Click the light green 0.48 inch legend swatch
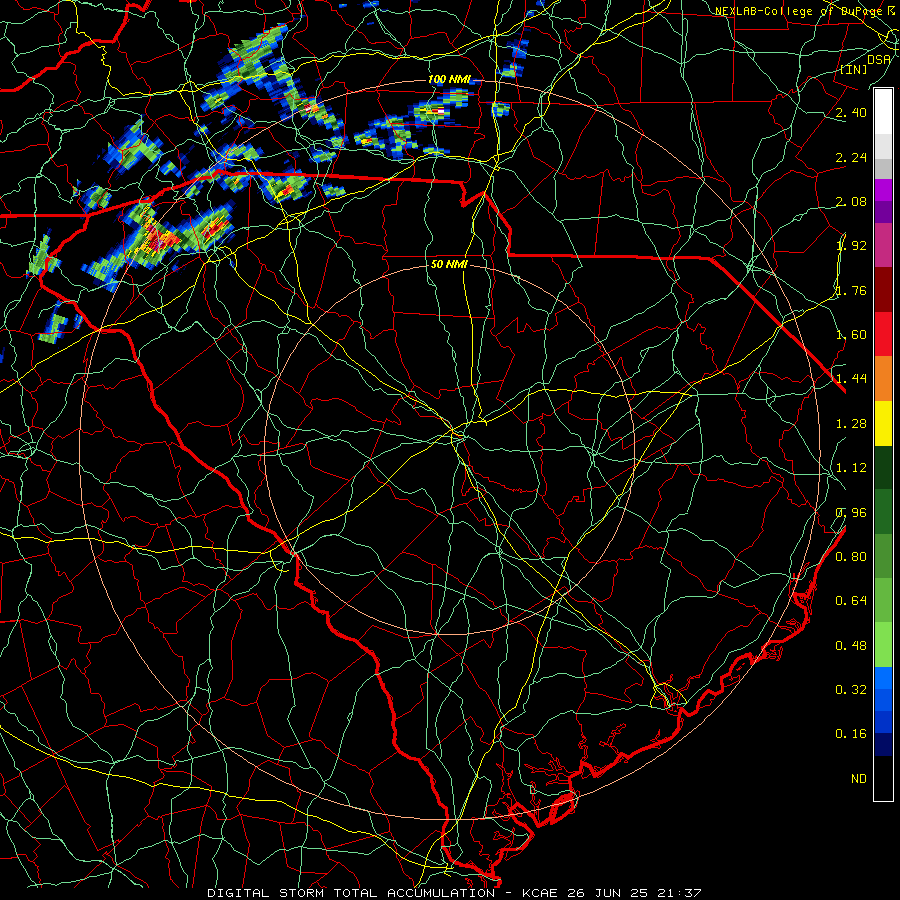The image size is (900, 900). pyautogui.click(x=883, y=645)
